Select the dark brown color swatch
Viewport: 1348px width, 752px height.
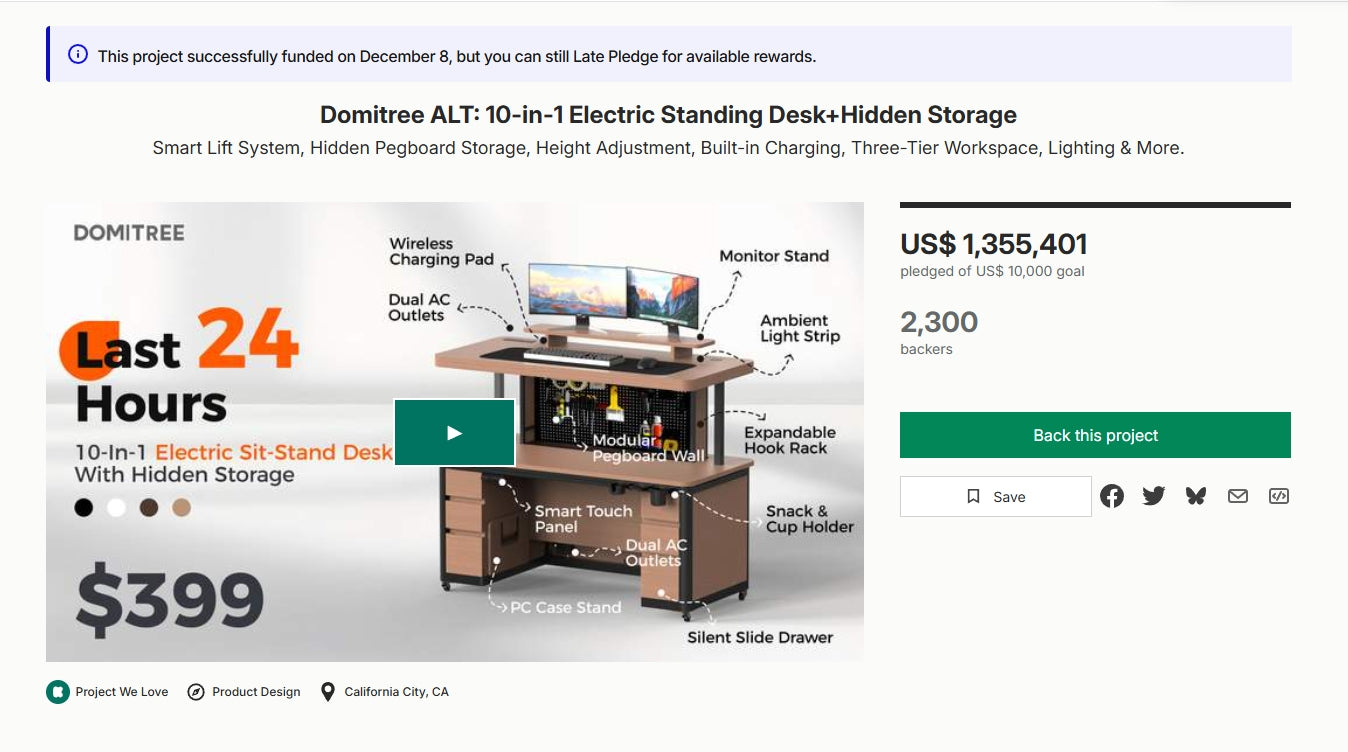click(149, 508)
